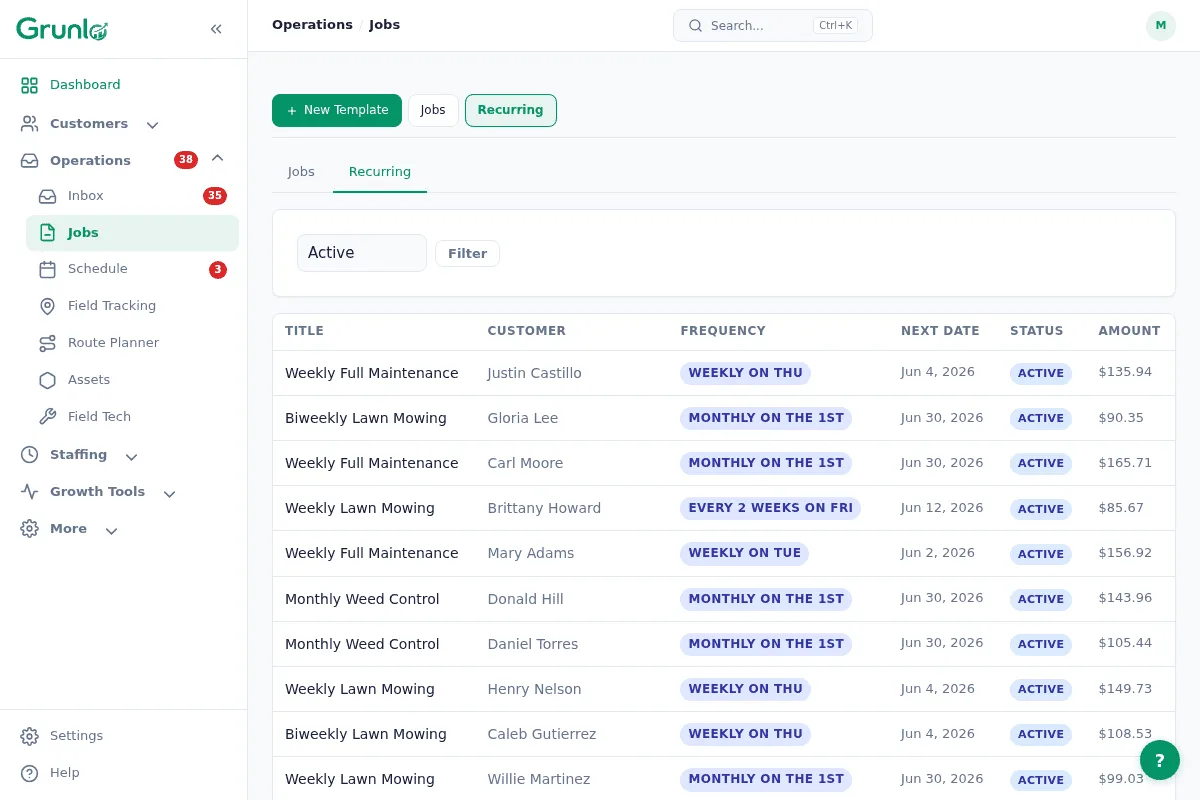Select Willie Martinez customer name
The image size is (1200, 800).
[x=539, y=779]
